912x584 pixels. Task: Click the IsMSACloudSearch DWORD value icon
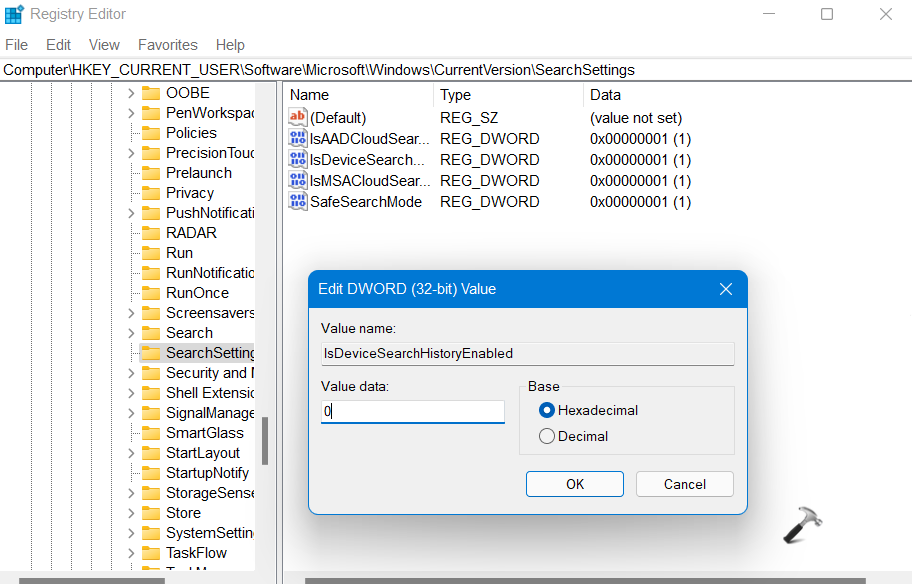pyautogui.click(x=298, y=181)
